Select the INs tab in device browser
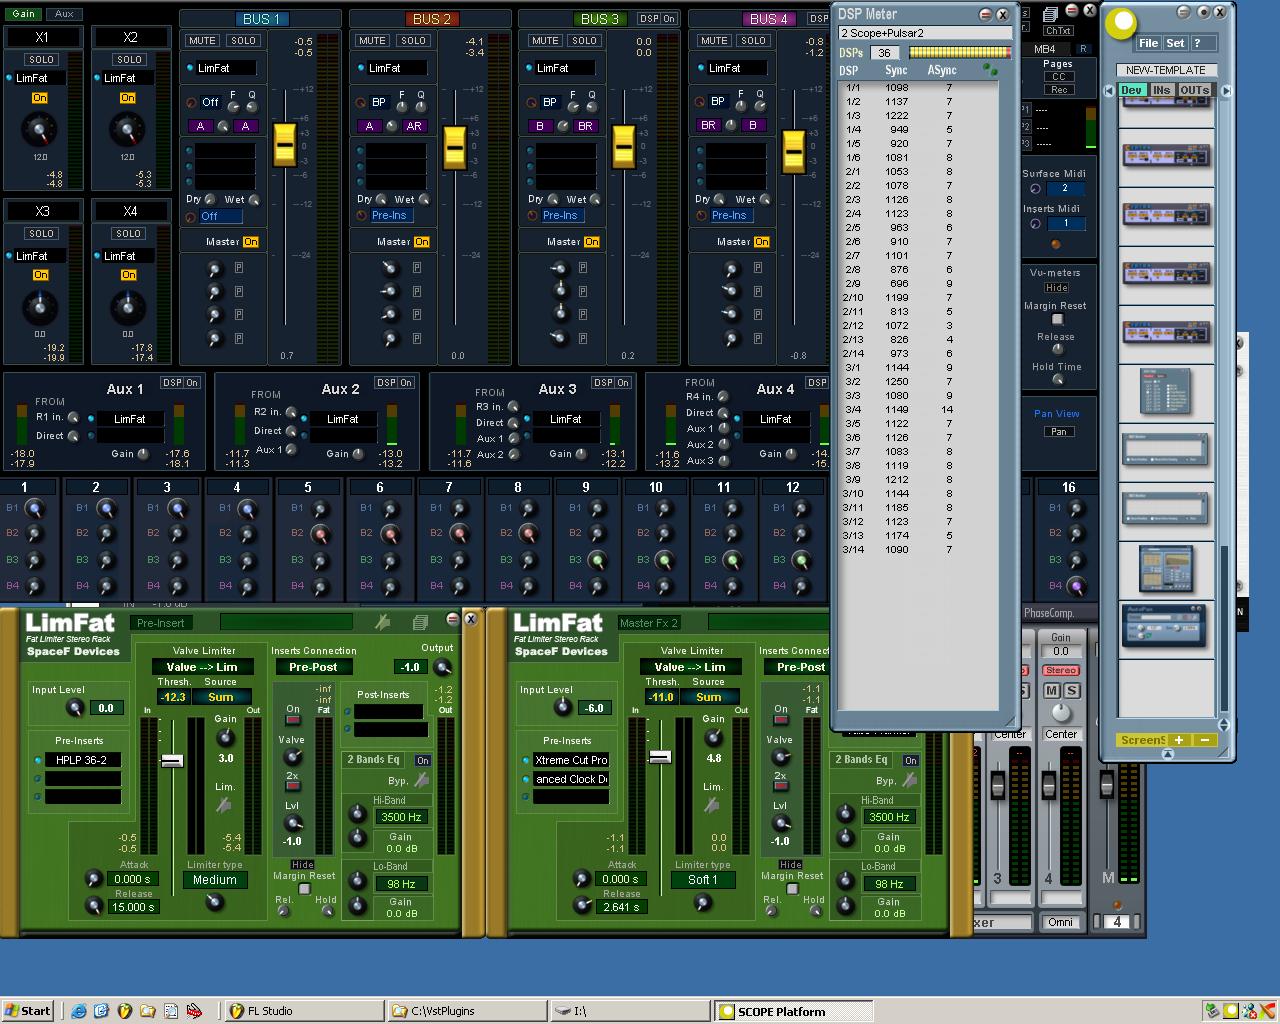Screen dimensions: 1280x1024 pyautogui.click(x=1161, y=90)
